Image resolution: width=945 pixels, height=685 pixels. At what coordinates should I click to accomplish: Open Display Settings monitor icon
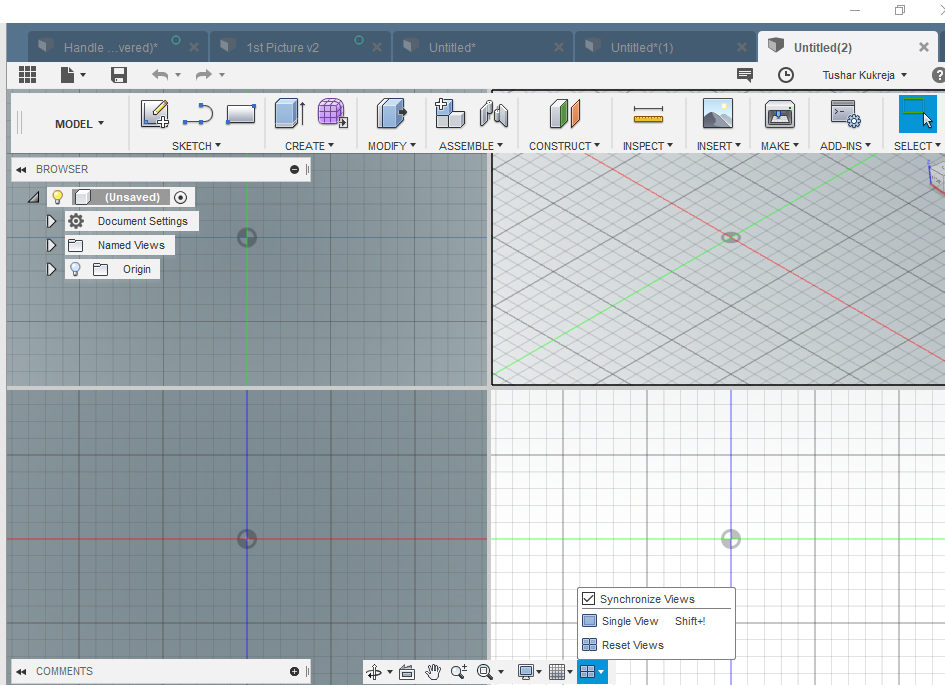[526, 672]
